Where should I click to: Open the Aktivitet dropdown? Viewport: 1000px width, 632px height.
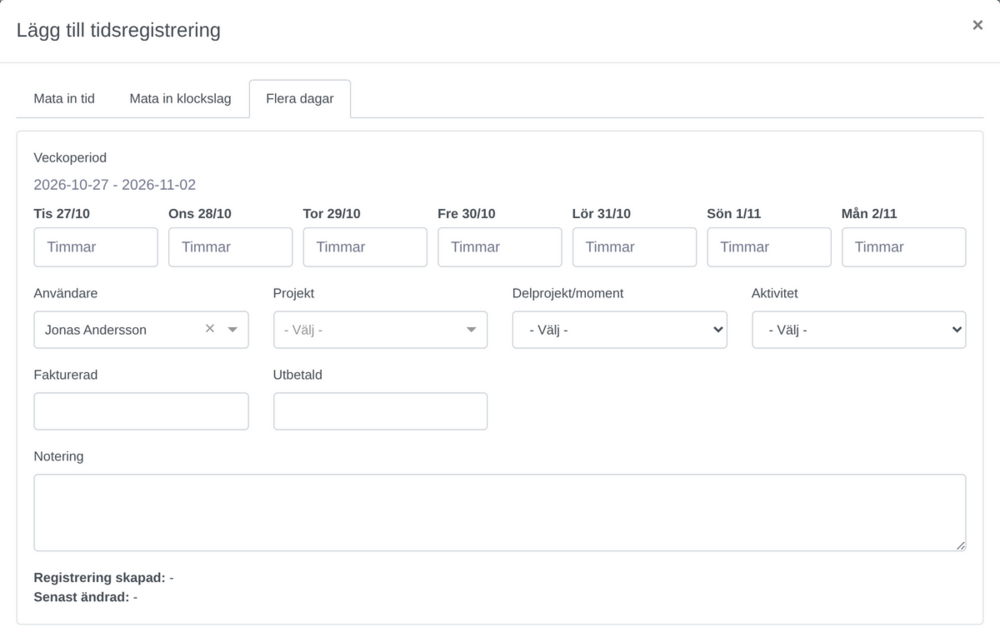tap(858, 330)
